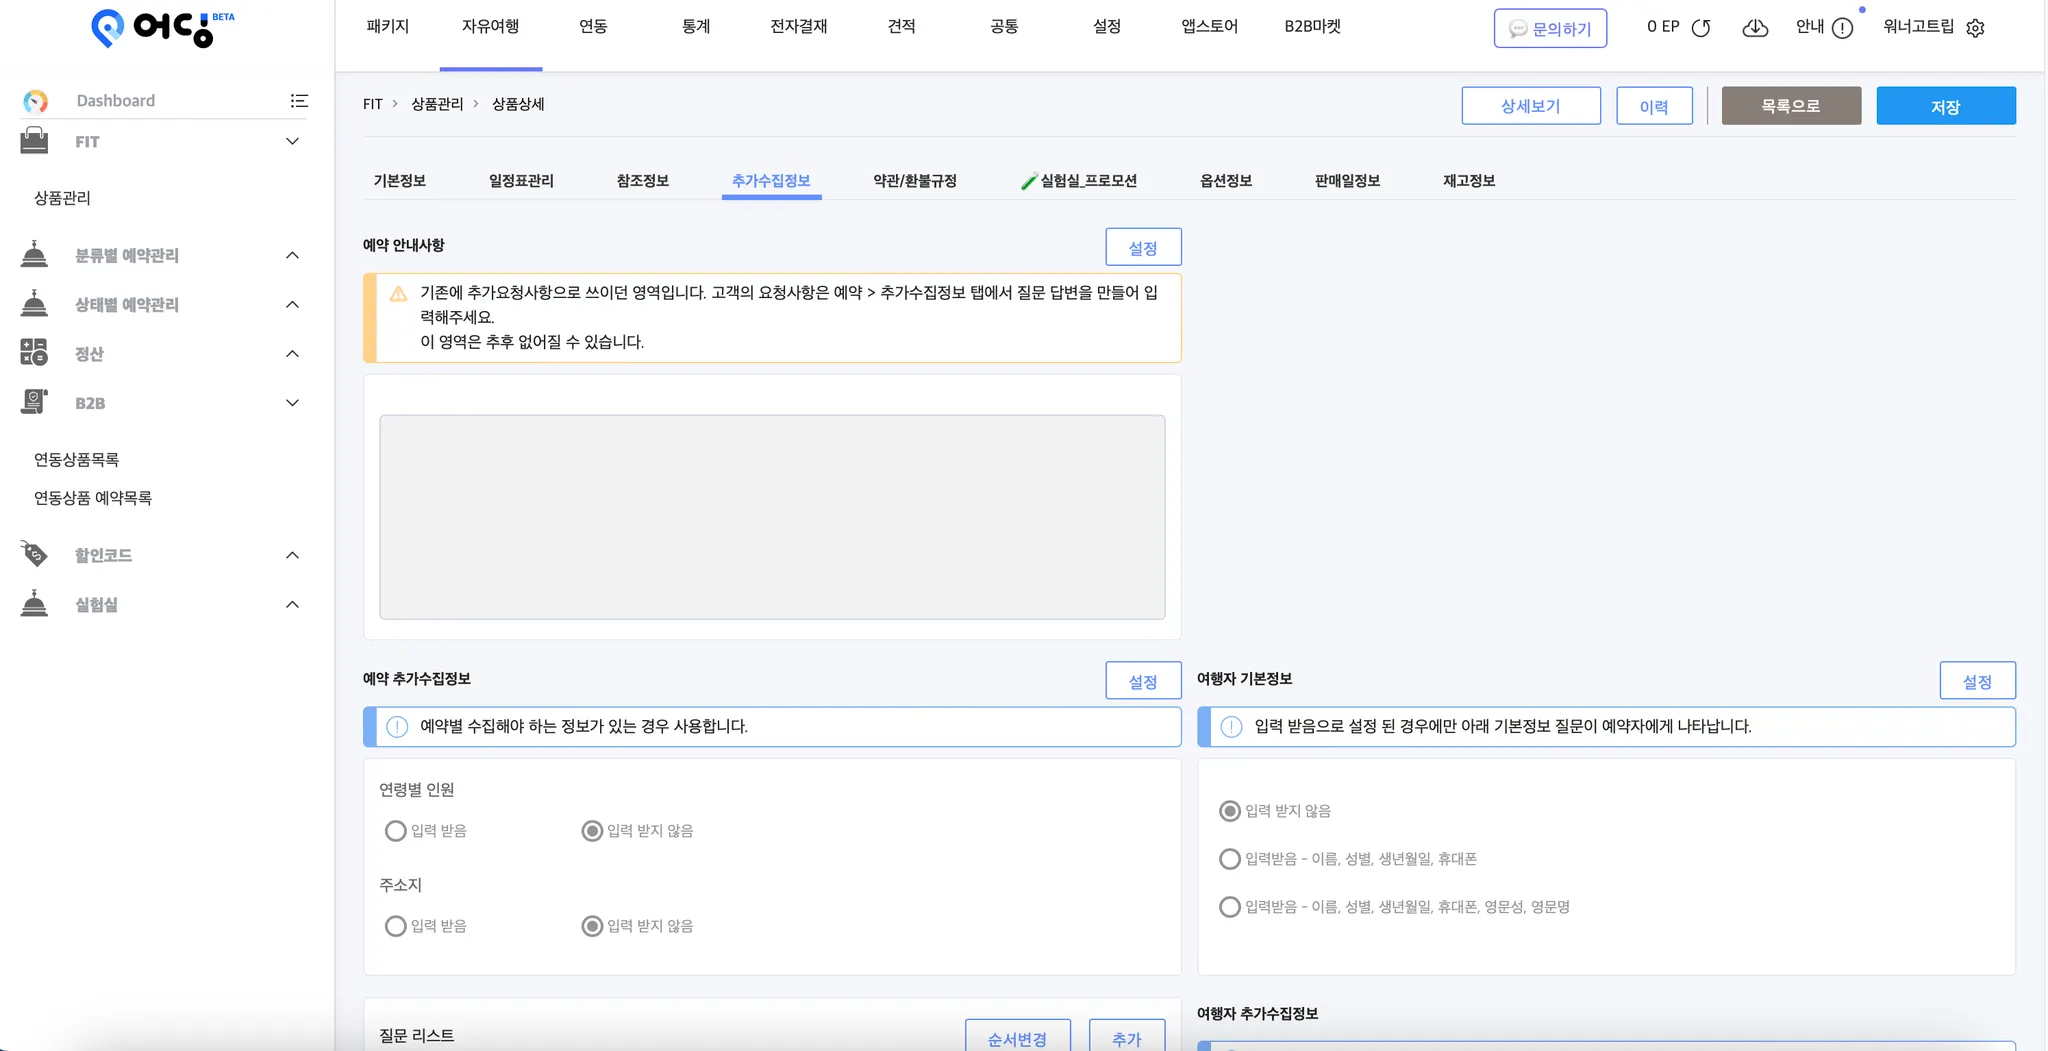Click the 정산 calculator icon

tap(34, 353)
